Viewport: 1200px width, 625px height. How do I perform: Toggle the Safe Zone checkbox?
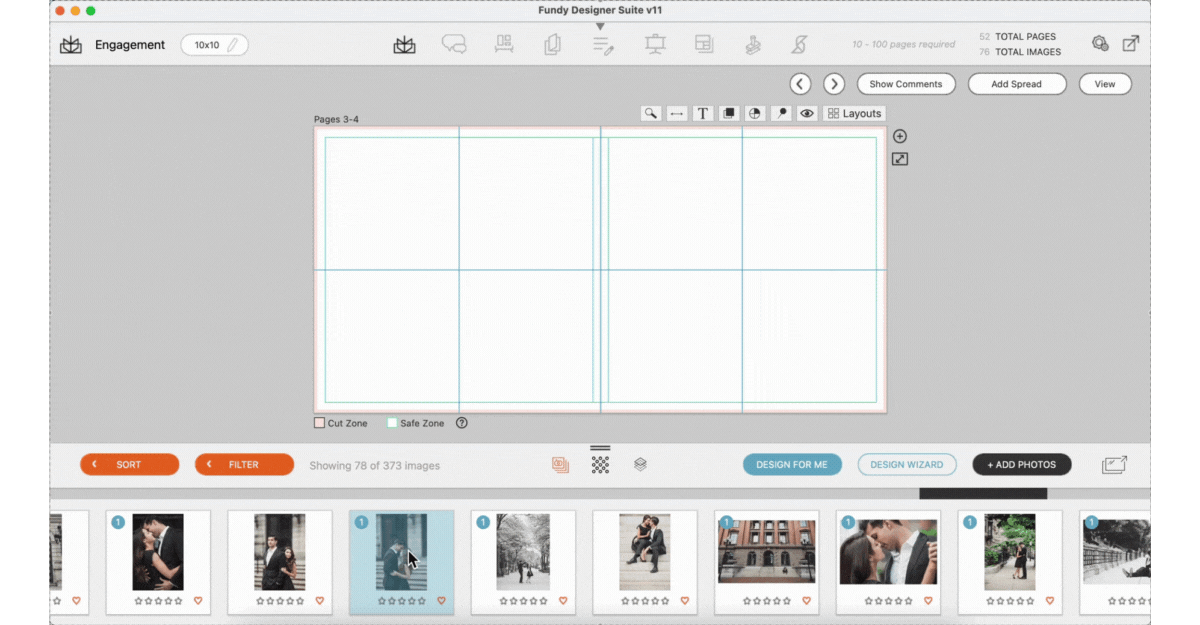point(392,423)
